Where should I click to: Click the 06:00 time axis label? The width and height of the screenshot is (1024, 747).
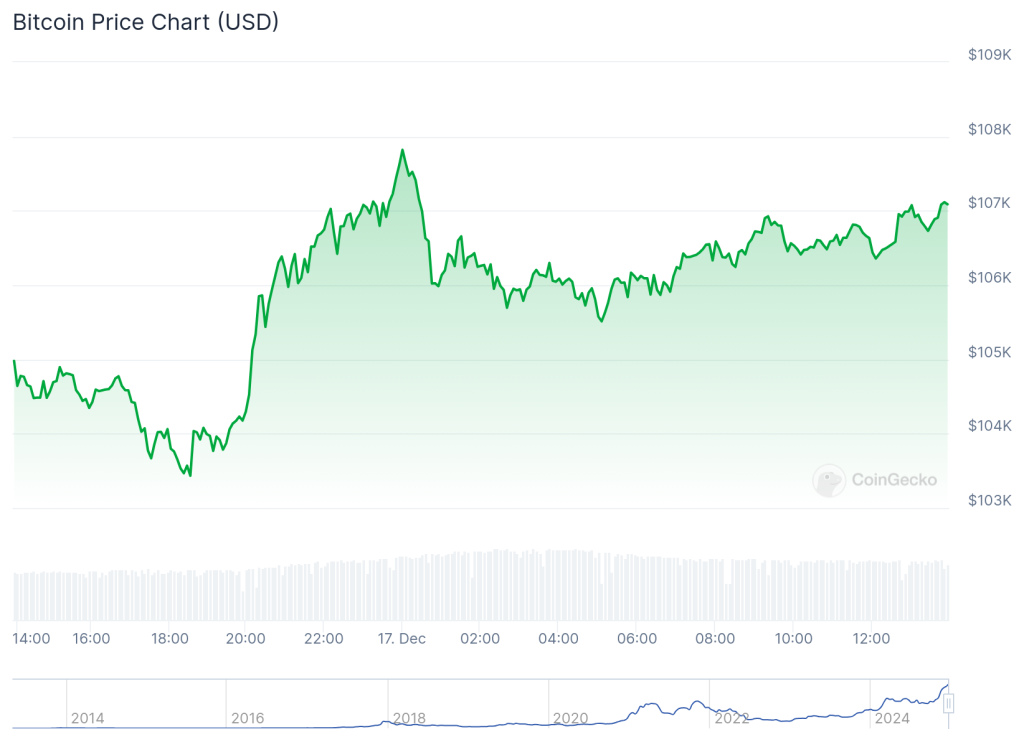click(637, 639)
